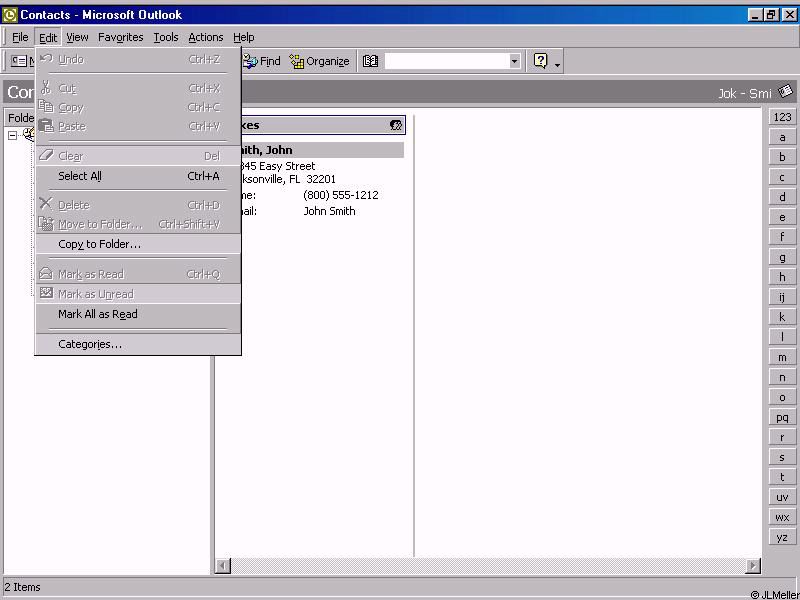This screenshot has width=800, height=600.
Task: Jump to contacts starting with f
Action: click(x=782, y=237)
